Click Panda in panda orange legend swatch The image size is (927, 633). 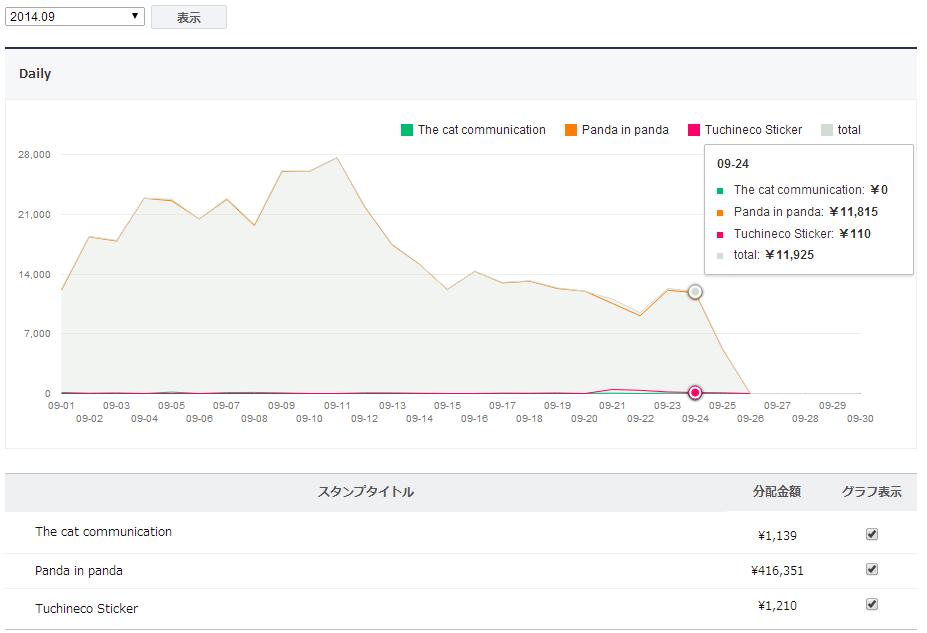tap(571, 130)
